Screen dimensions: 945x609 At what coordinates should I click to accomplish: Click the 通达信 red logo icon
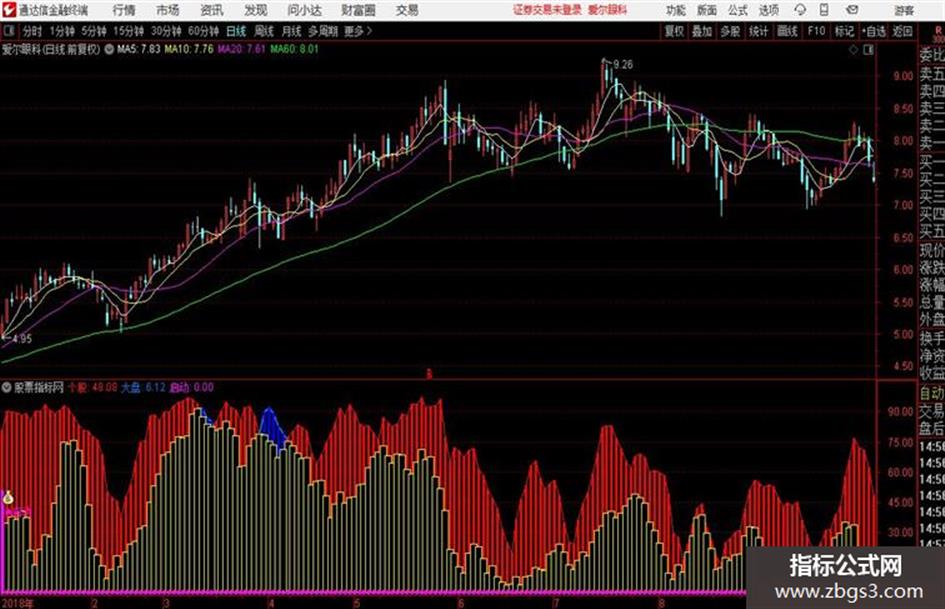(8, 10)
